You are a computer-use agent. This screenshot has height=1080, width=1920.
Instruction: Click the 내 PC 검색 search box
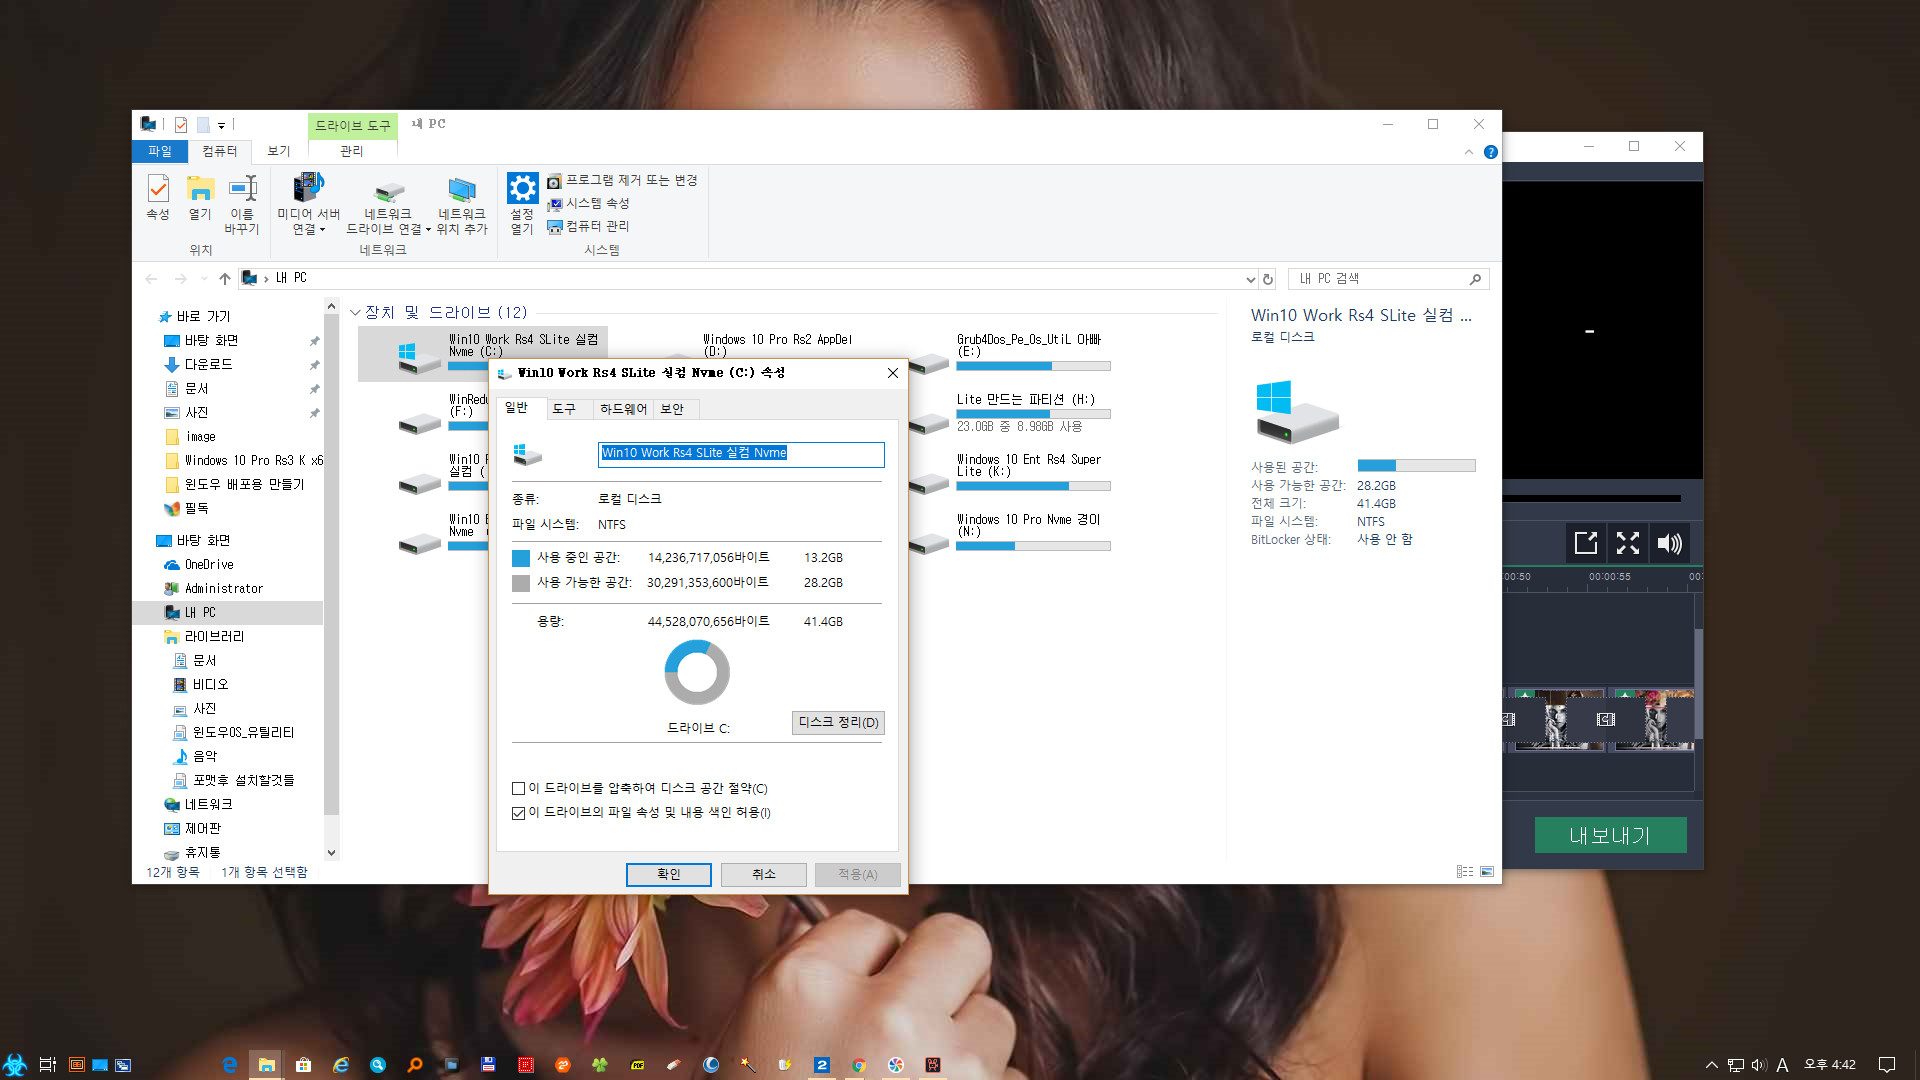[1388, 279]
